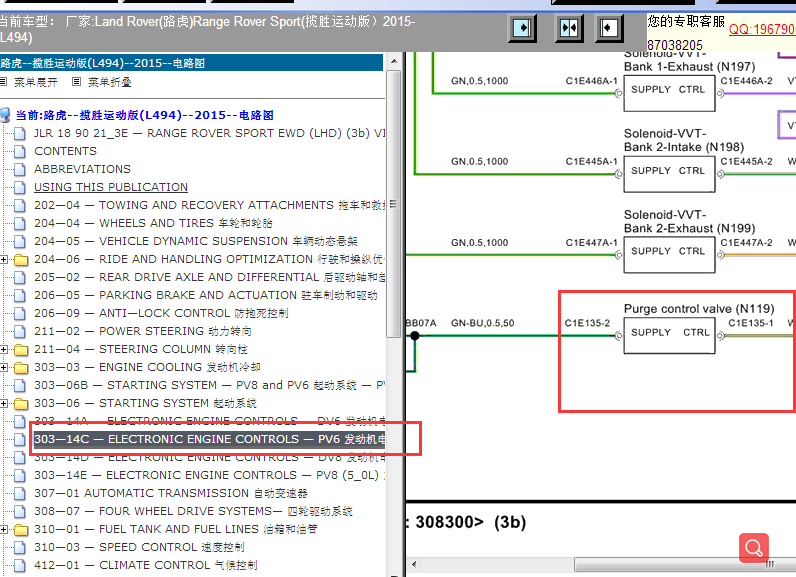The image size is (796, 577).
Task: Click the folder icon for 211-04 Steering Column
Action: [x=20, y=349]
